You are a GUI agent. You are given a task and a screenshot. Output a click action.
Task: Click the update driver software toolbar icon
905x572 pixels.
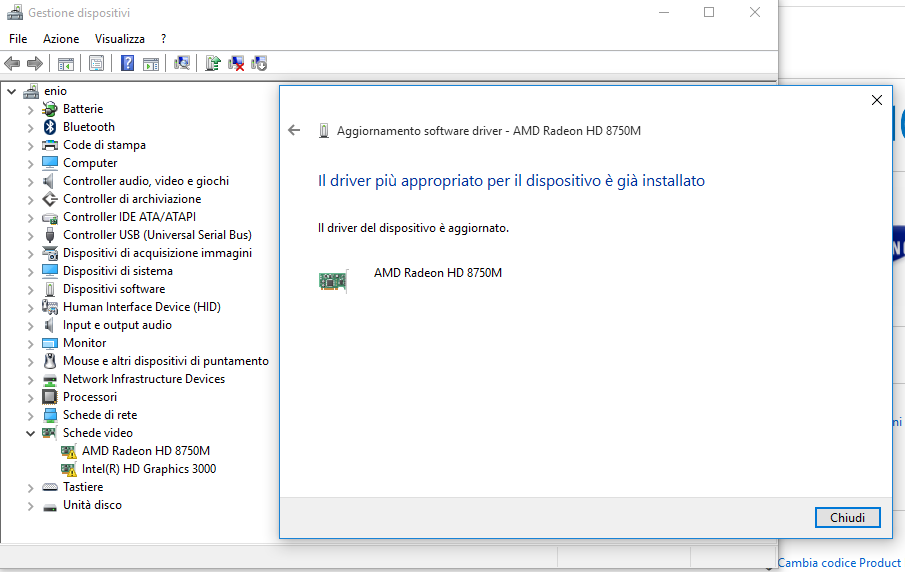coord(212,63)
